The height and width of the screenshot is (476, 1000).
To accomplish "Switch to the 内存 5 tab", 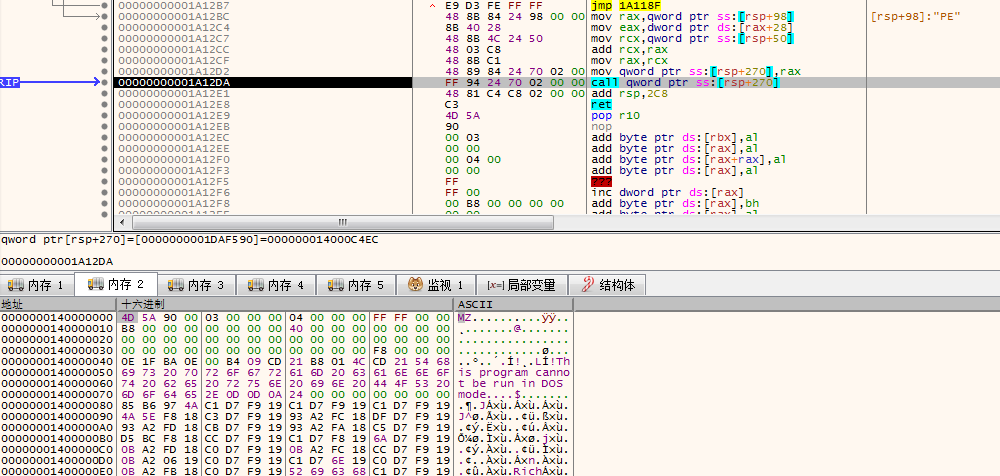I will [x=356, y=285].
